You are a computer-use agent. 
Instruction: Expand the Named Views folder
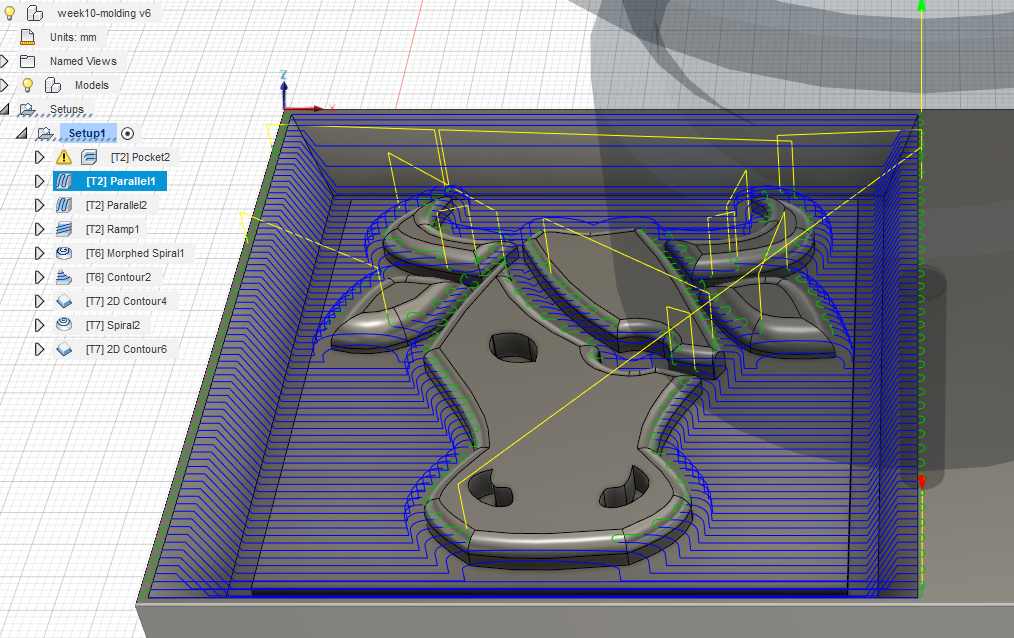(x=5, y=61)
